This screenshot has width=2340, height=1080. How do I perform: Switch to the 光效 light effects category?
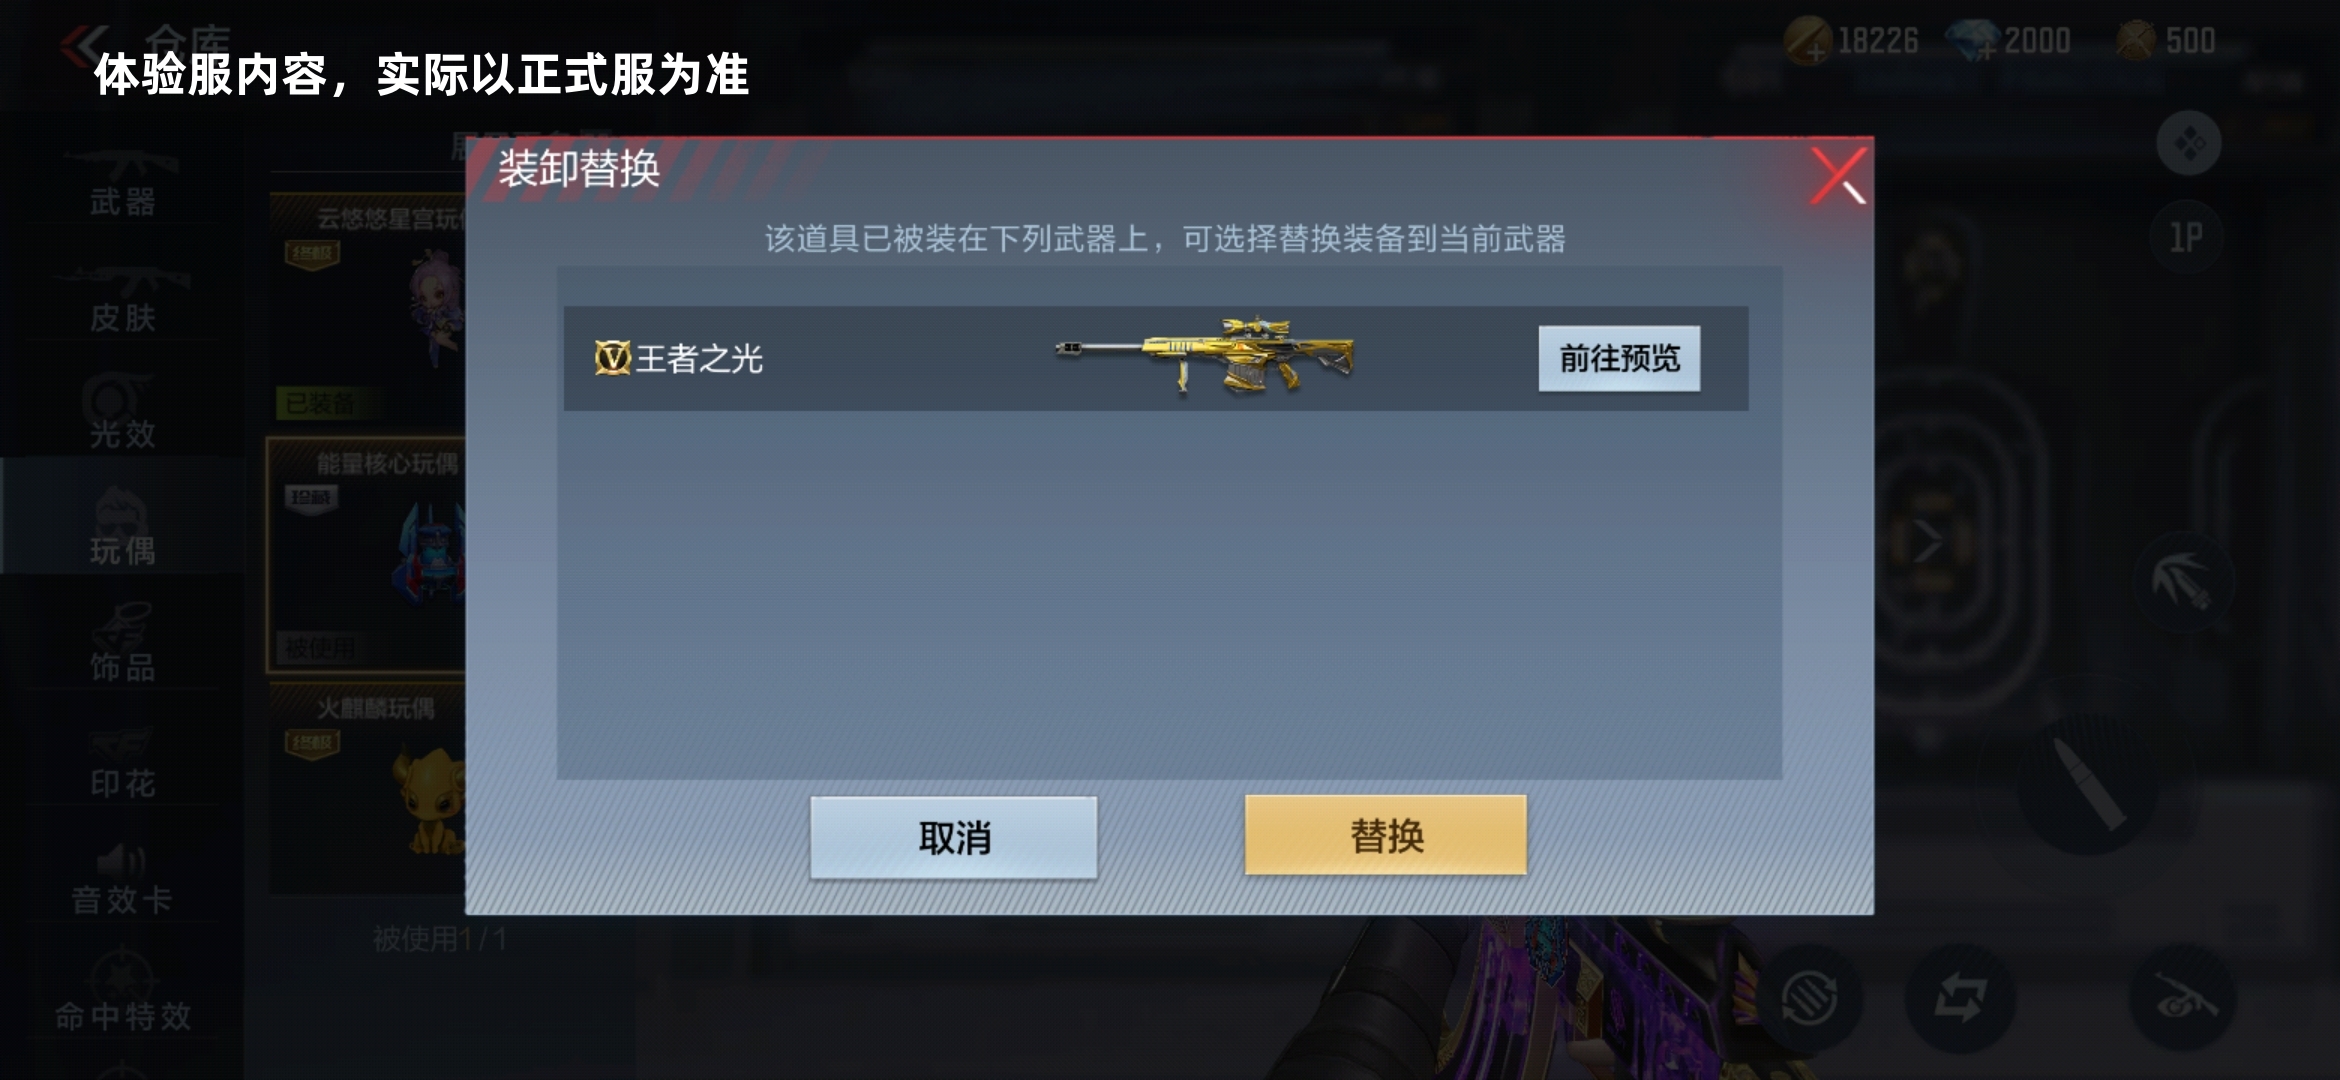pyautogui.click(x=122, y=415)
